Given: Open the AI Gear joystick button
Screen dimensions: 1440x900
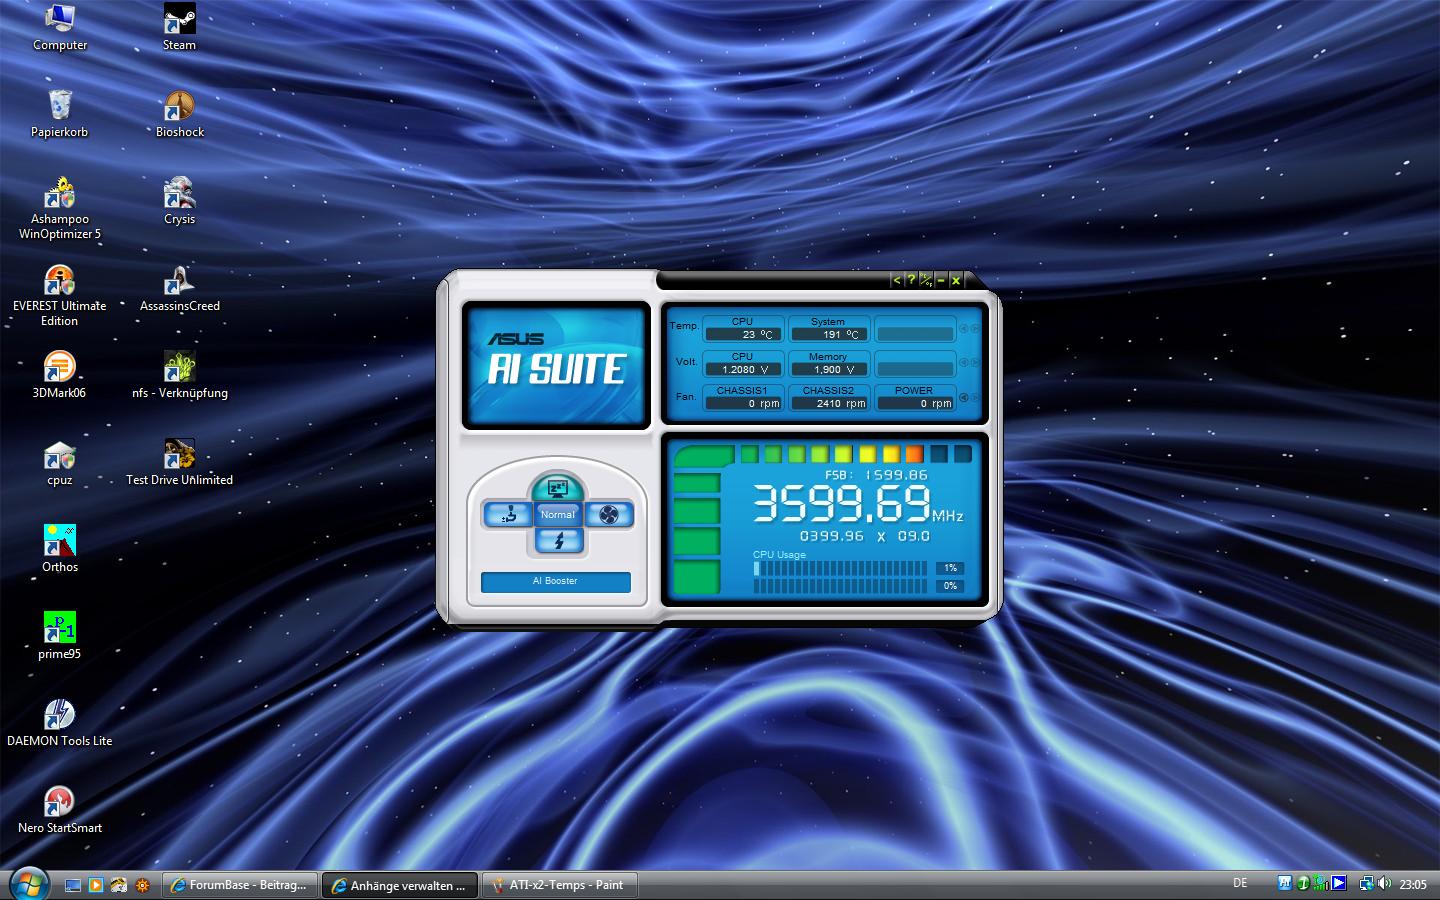Looking at the screenshot, I should coord(508,514).
